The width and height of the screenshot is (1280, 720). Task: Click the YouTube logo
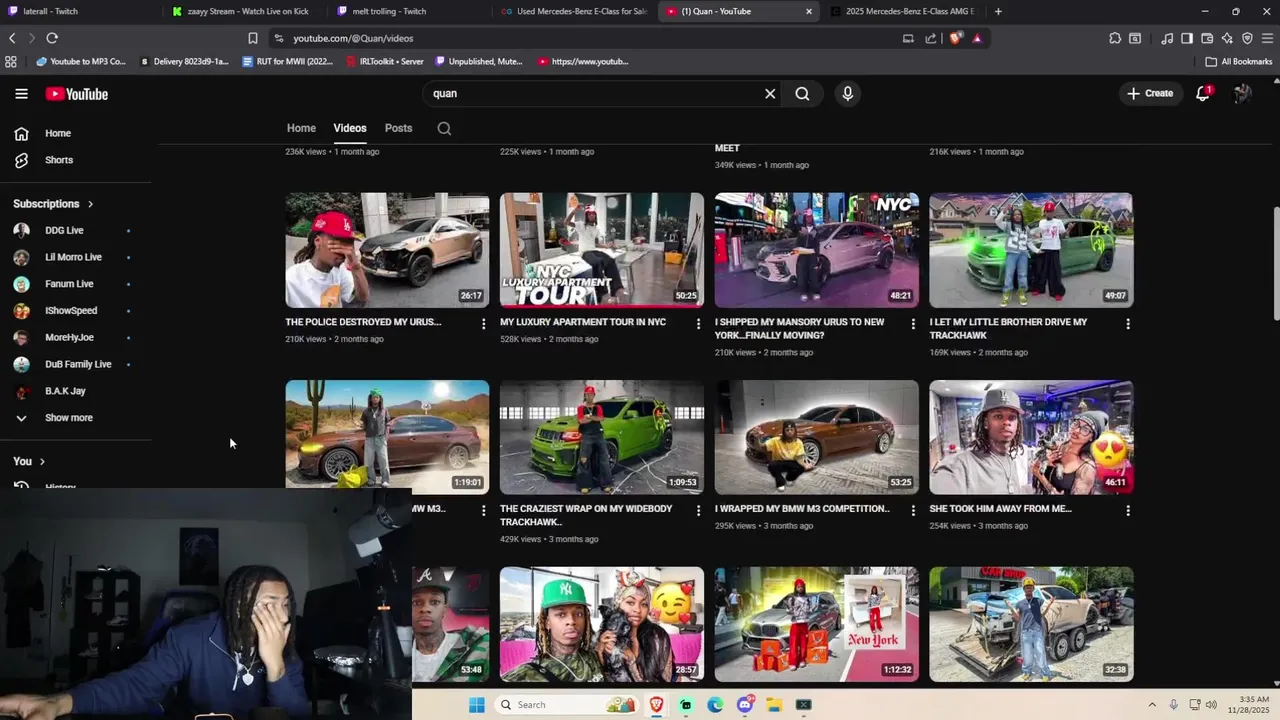[76, 94]
